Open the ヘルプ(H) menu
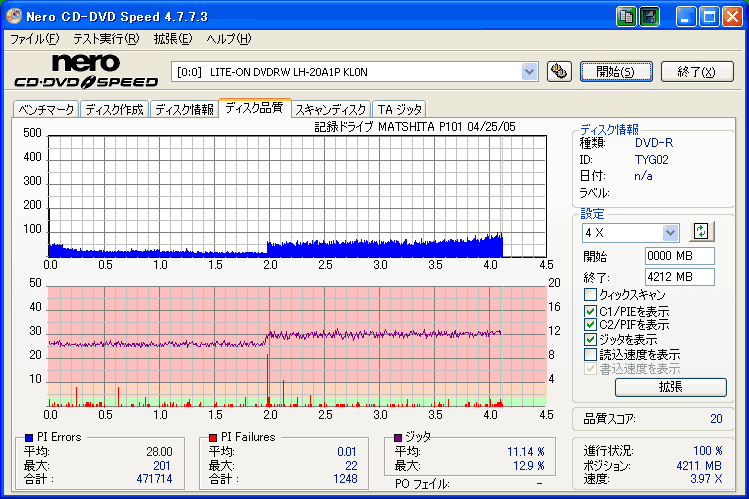This screenshot has height=499, width=749. tap(229, 39)
